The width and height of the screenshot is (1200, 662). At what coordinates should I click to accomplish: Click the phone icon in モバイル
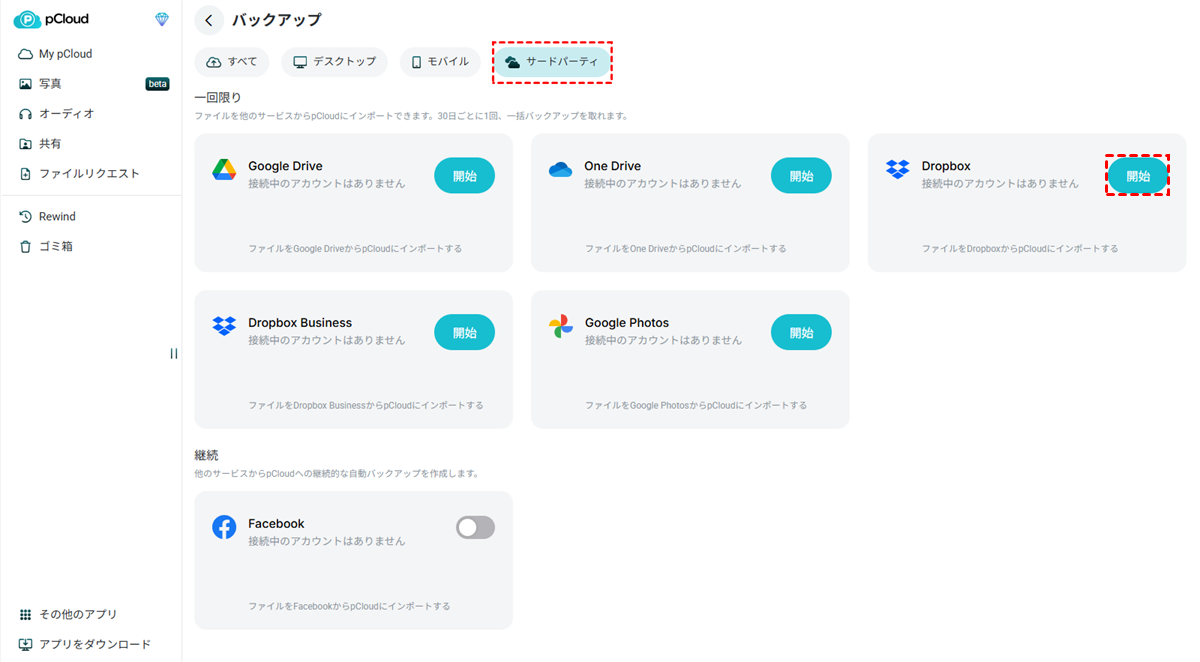[416, 62]
